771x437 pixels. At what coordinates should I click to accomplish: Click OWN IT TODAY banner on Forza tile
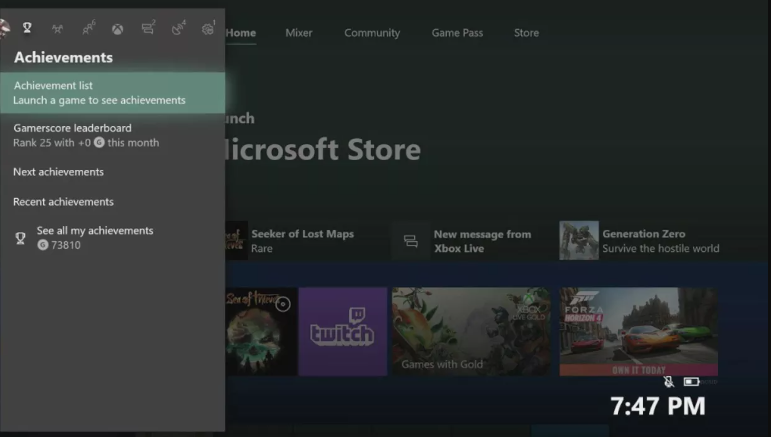pos(639,370)
